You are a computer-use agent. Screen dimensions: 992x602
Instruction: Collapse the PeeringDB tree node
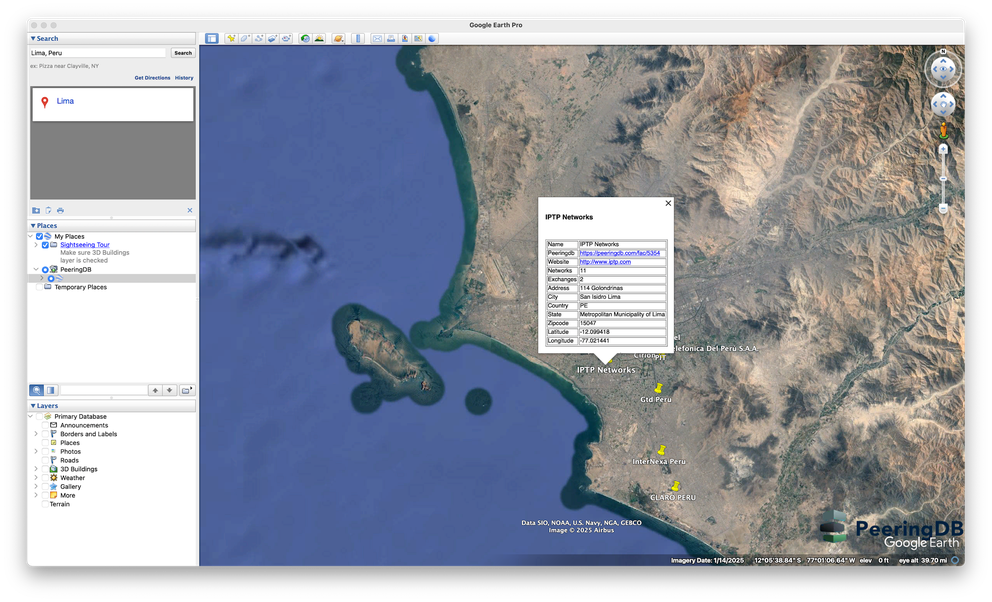36,270
